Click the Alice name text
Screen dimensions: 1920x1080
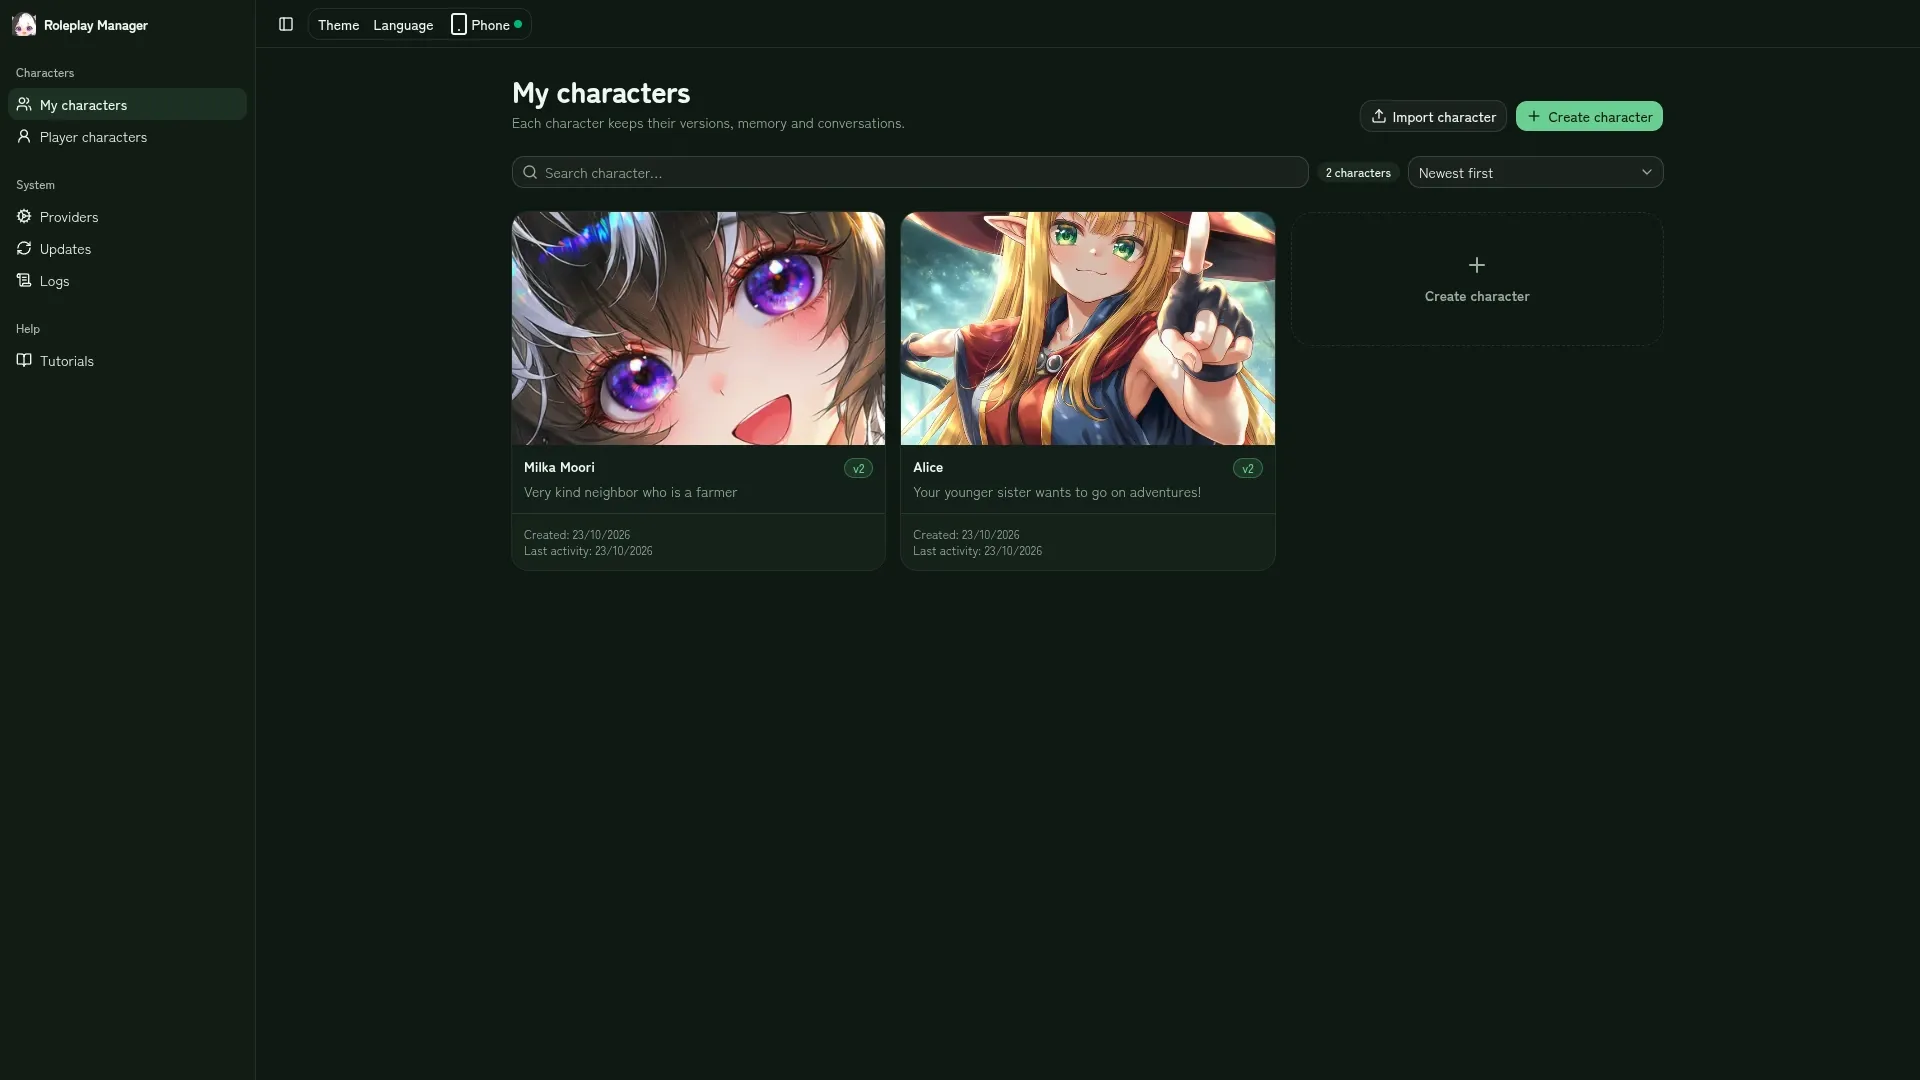(928, 467)
